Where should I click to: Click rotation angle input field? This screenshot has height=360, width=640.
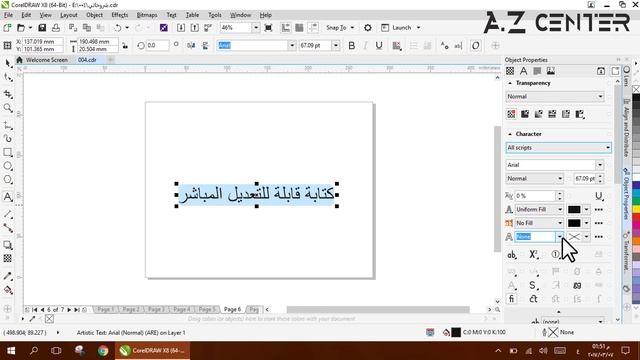(157, 45)
